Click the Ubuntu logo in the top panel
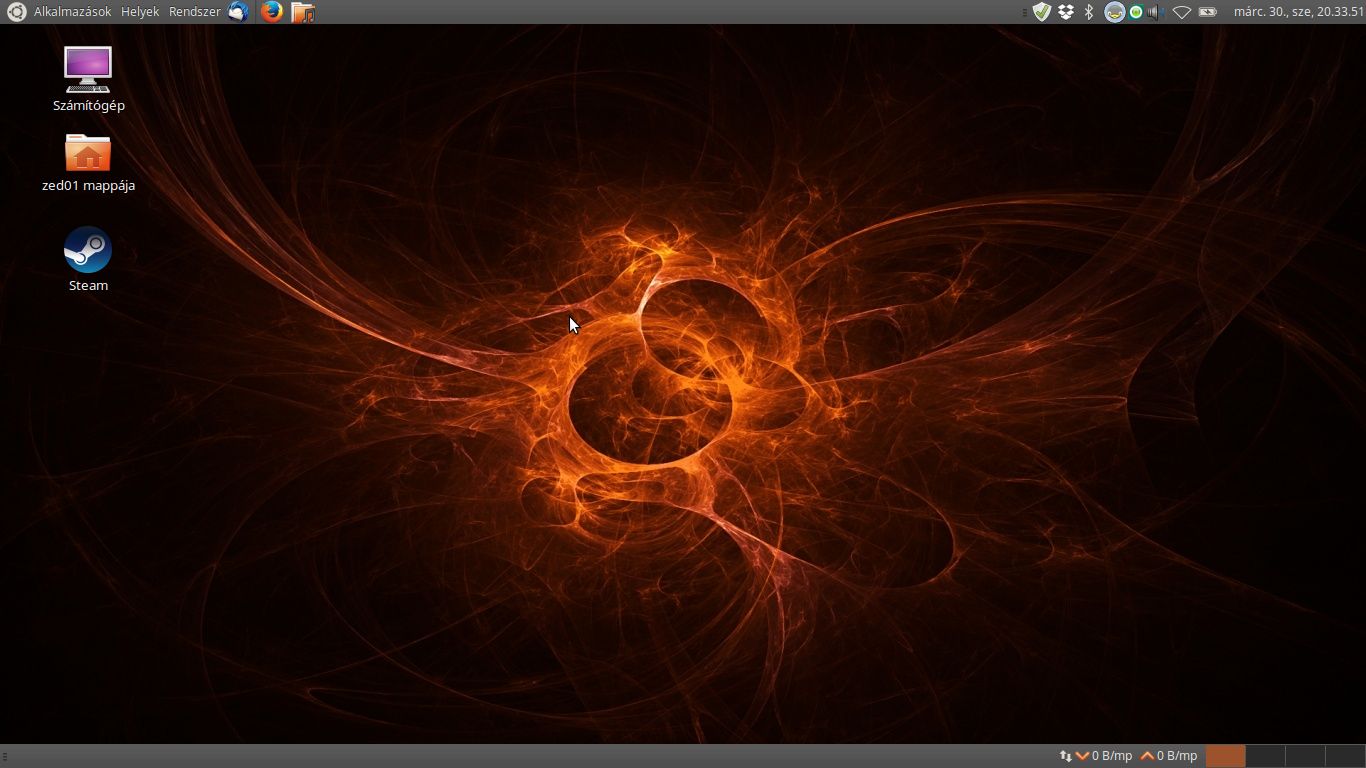Screen dimensions: 1366x768 pyautogui.click(x=16, y=12)
